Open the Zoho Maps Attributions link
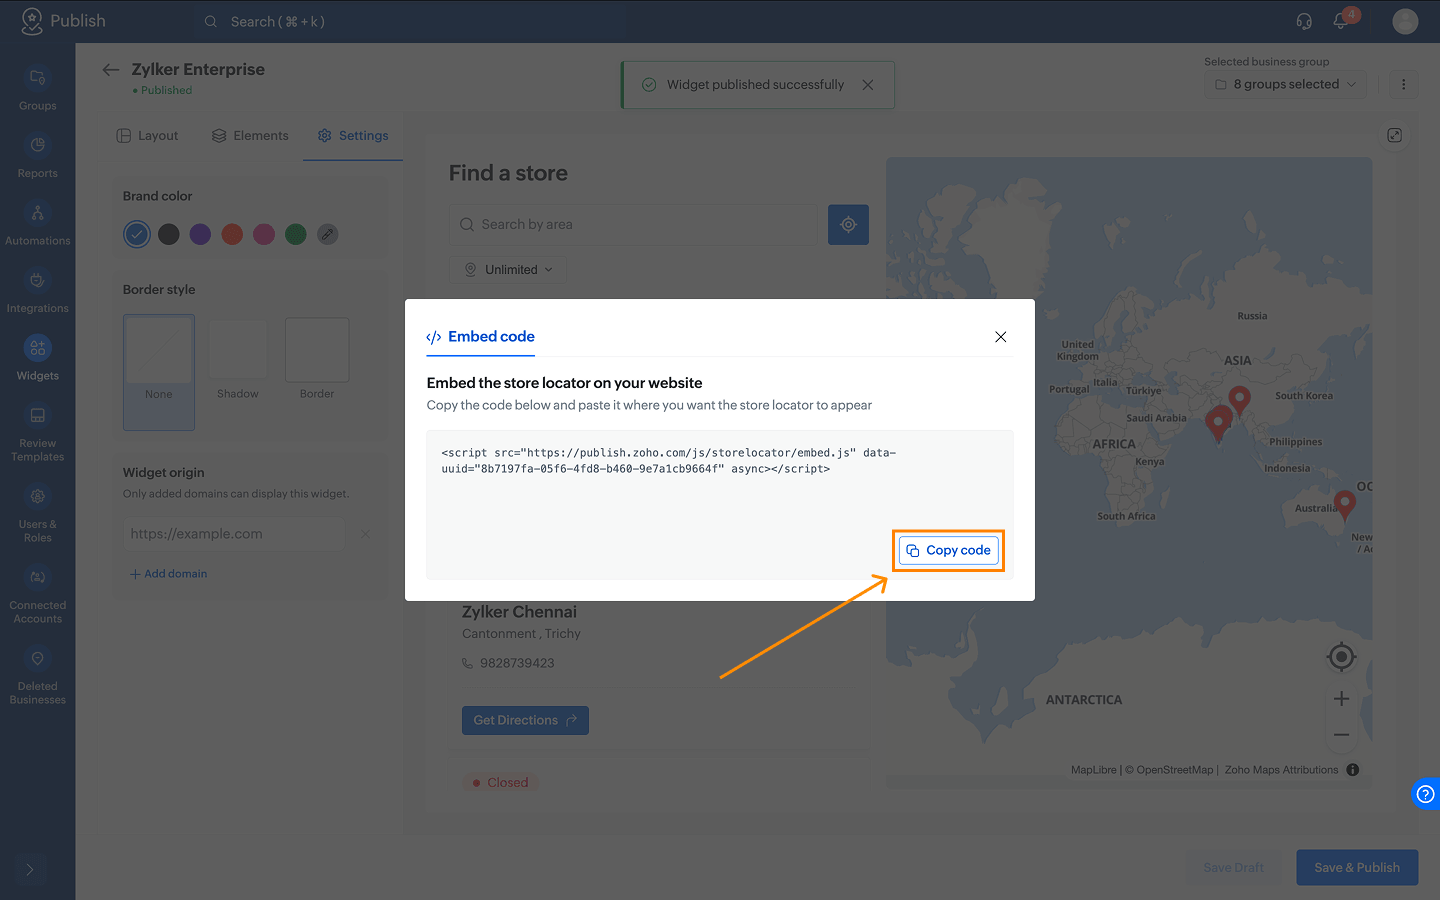 [1281, 770]
